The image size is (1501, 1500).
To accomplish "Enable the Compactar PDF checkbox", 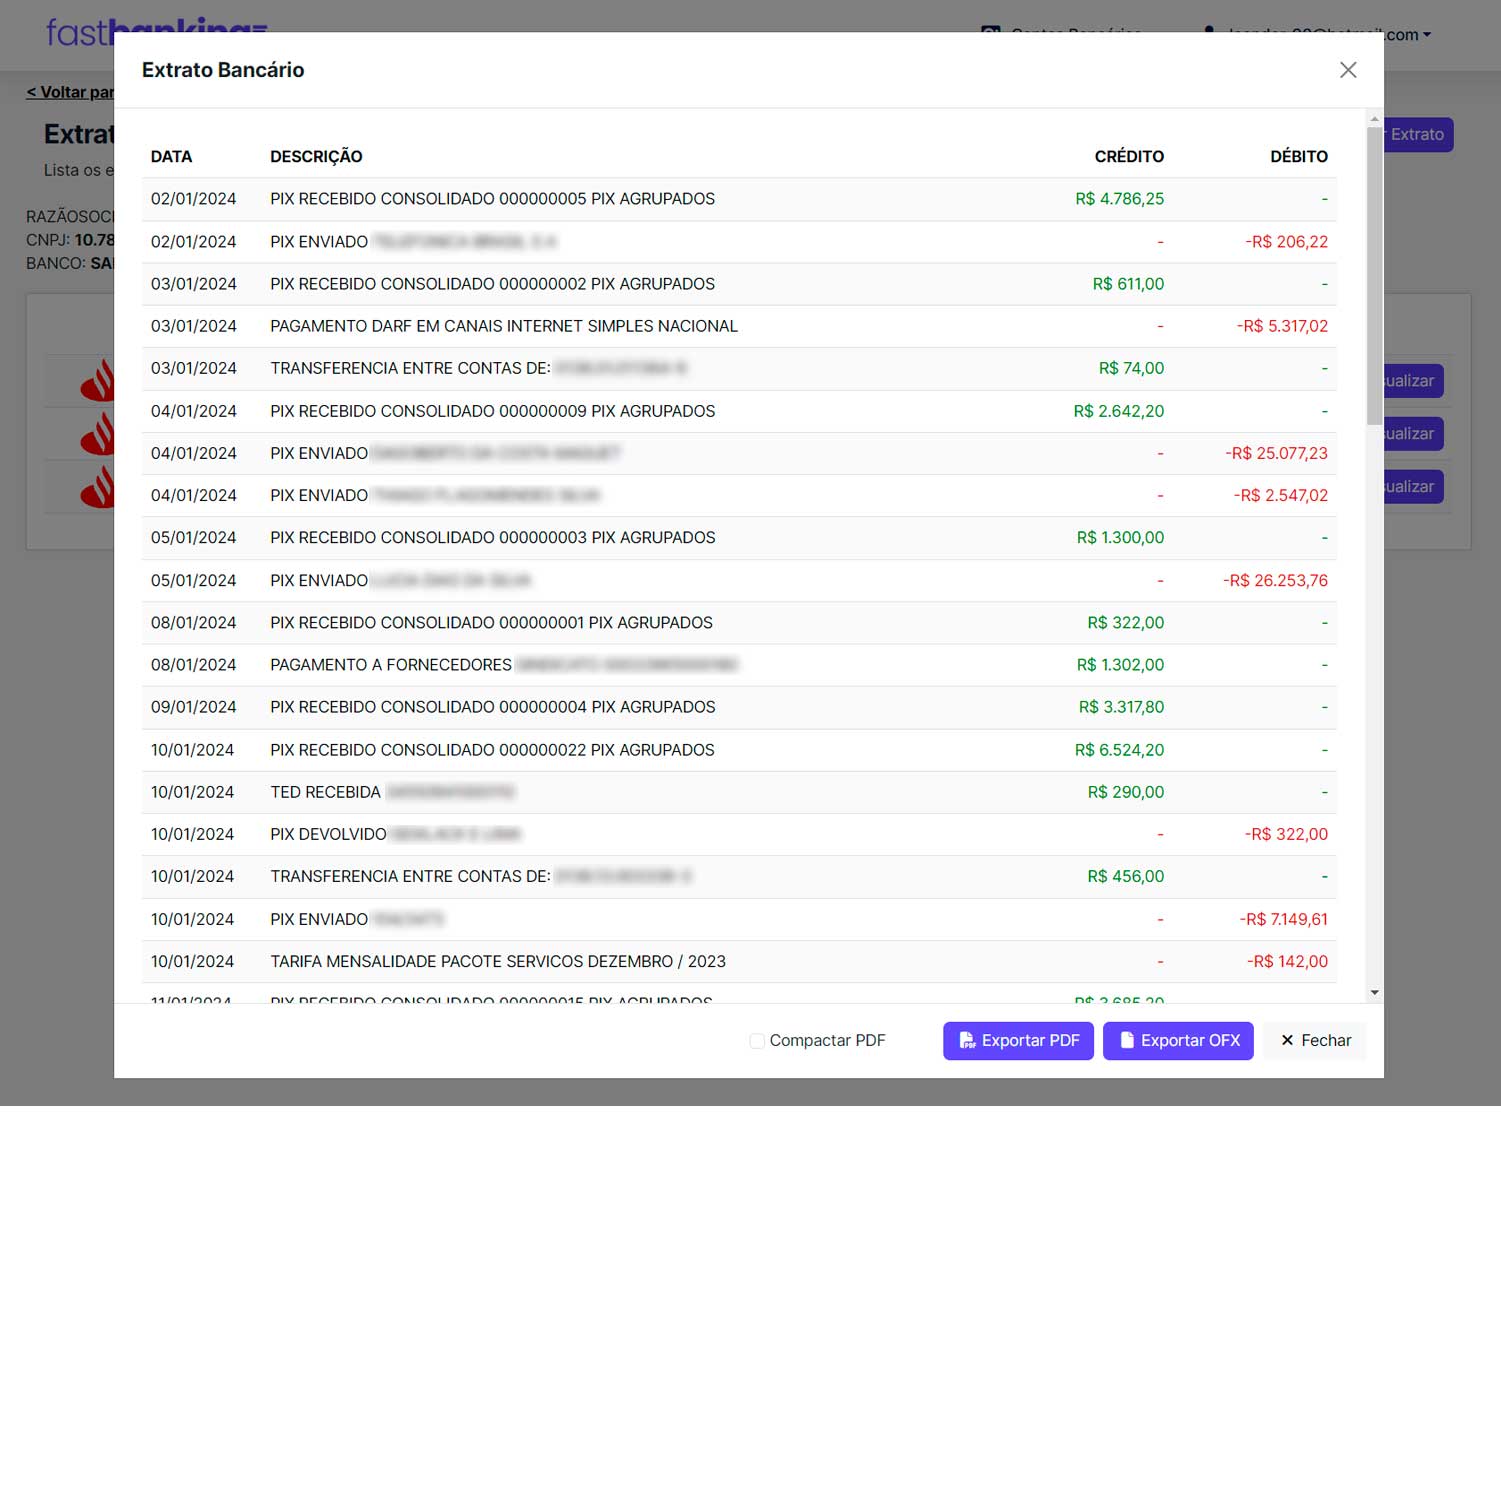I will [757, 1041].
